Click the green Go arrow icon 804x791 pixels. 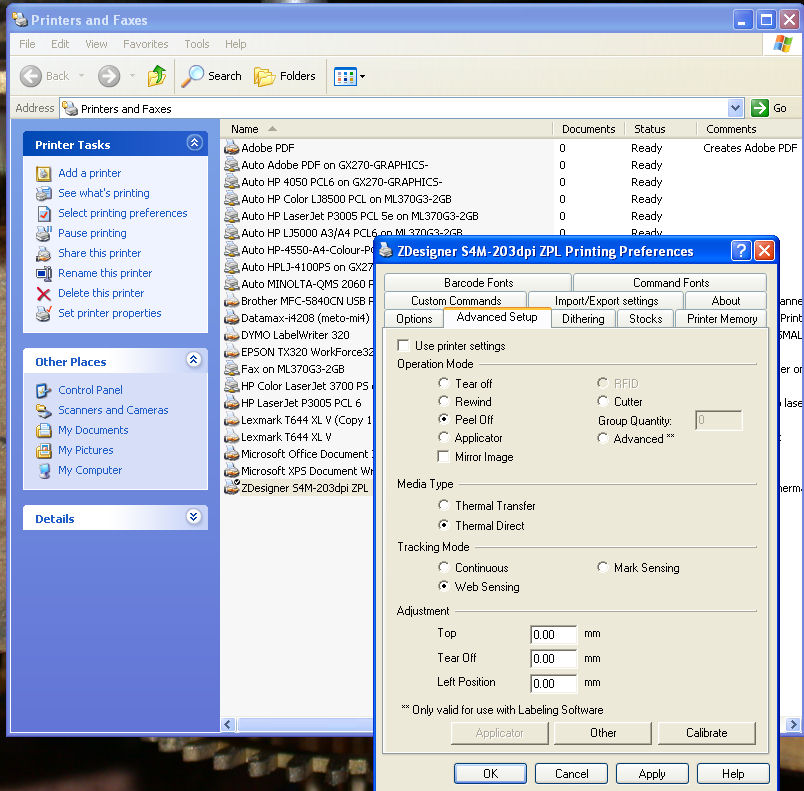(x=759, y=108)
